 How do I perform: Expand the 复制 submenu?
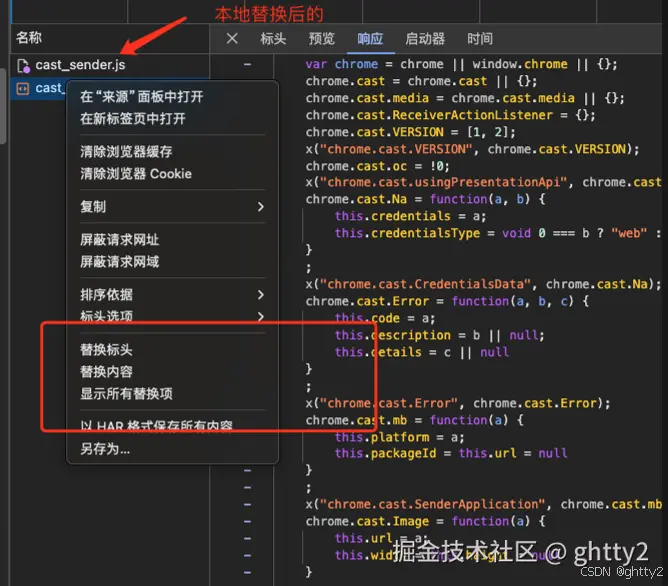click(x=173, y=207)
